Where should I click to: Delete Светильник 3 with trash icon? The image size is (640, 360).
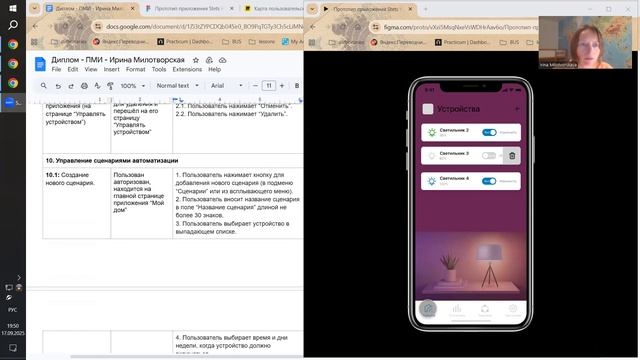point(512,156)
